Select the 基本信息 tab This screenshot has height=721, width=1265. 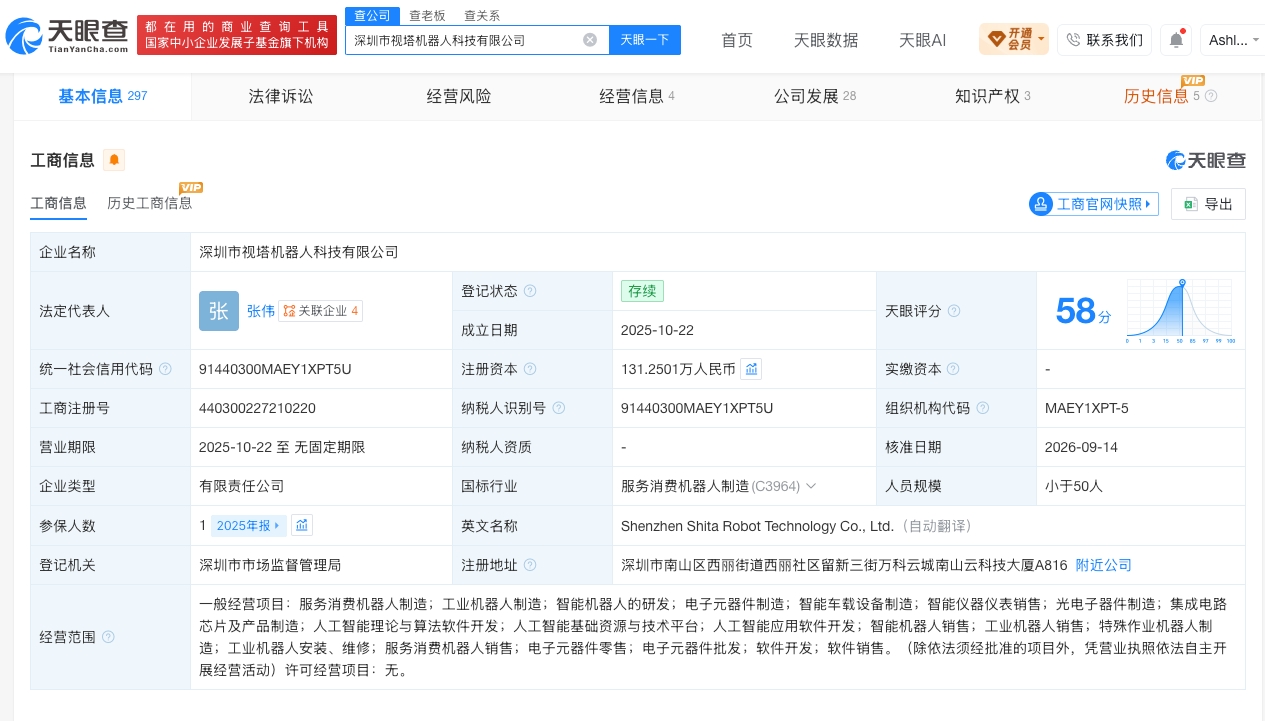click(103, 96)
